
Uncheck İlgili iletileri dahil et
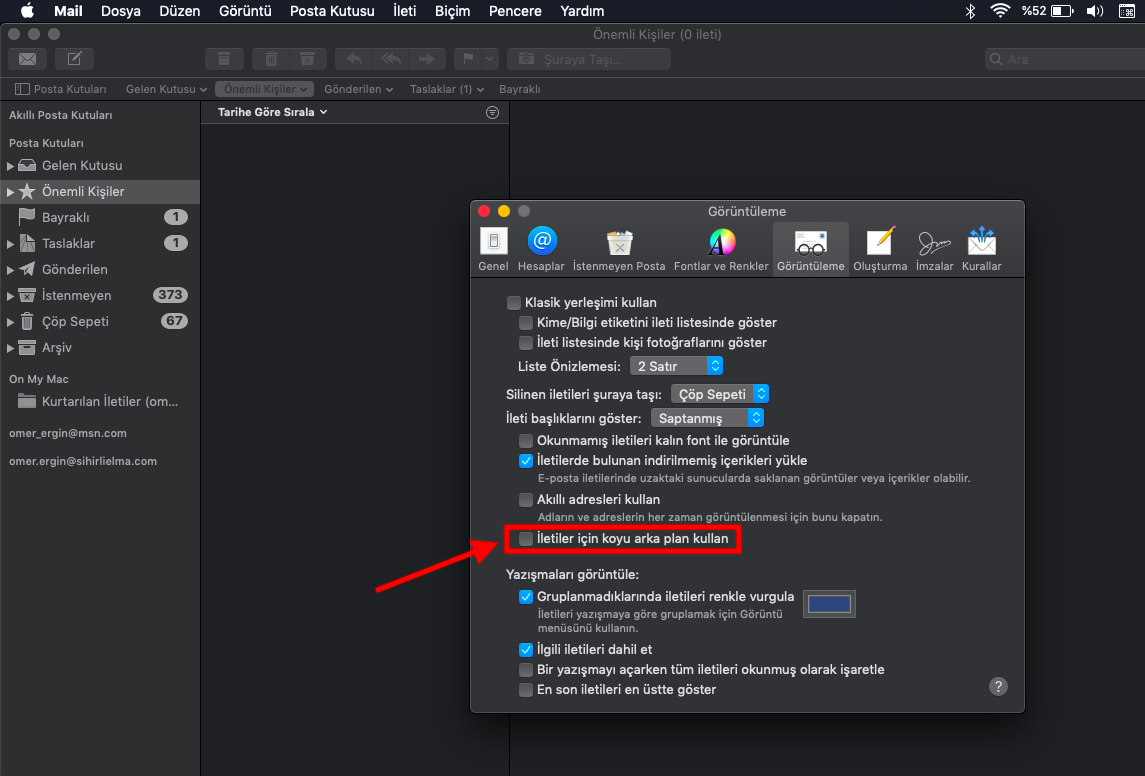click(526, 649)
